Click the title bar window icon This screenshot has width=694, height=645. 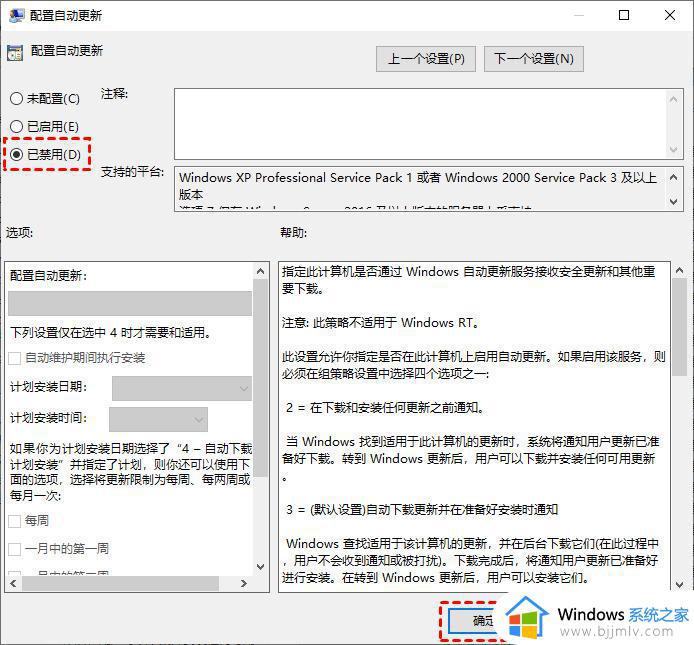point(16,15)
